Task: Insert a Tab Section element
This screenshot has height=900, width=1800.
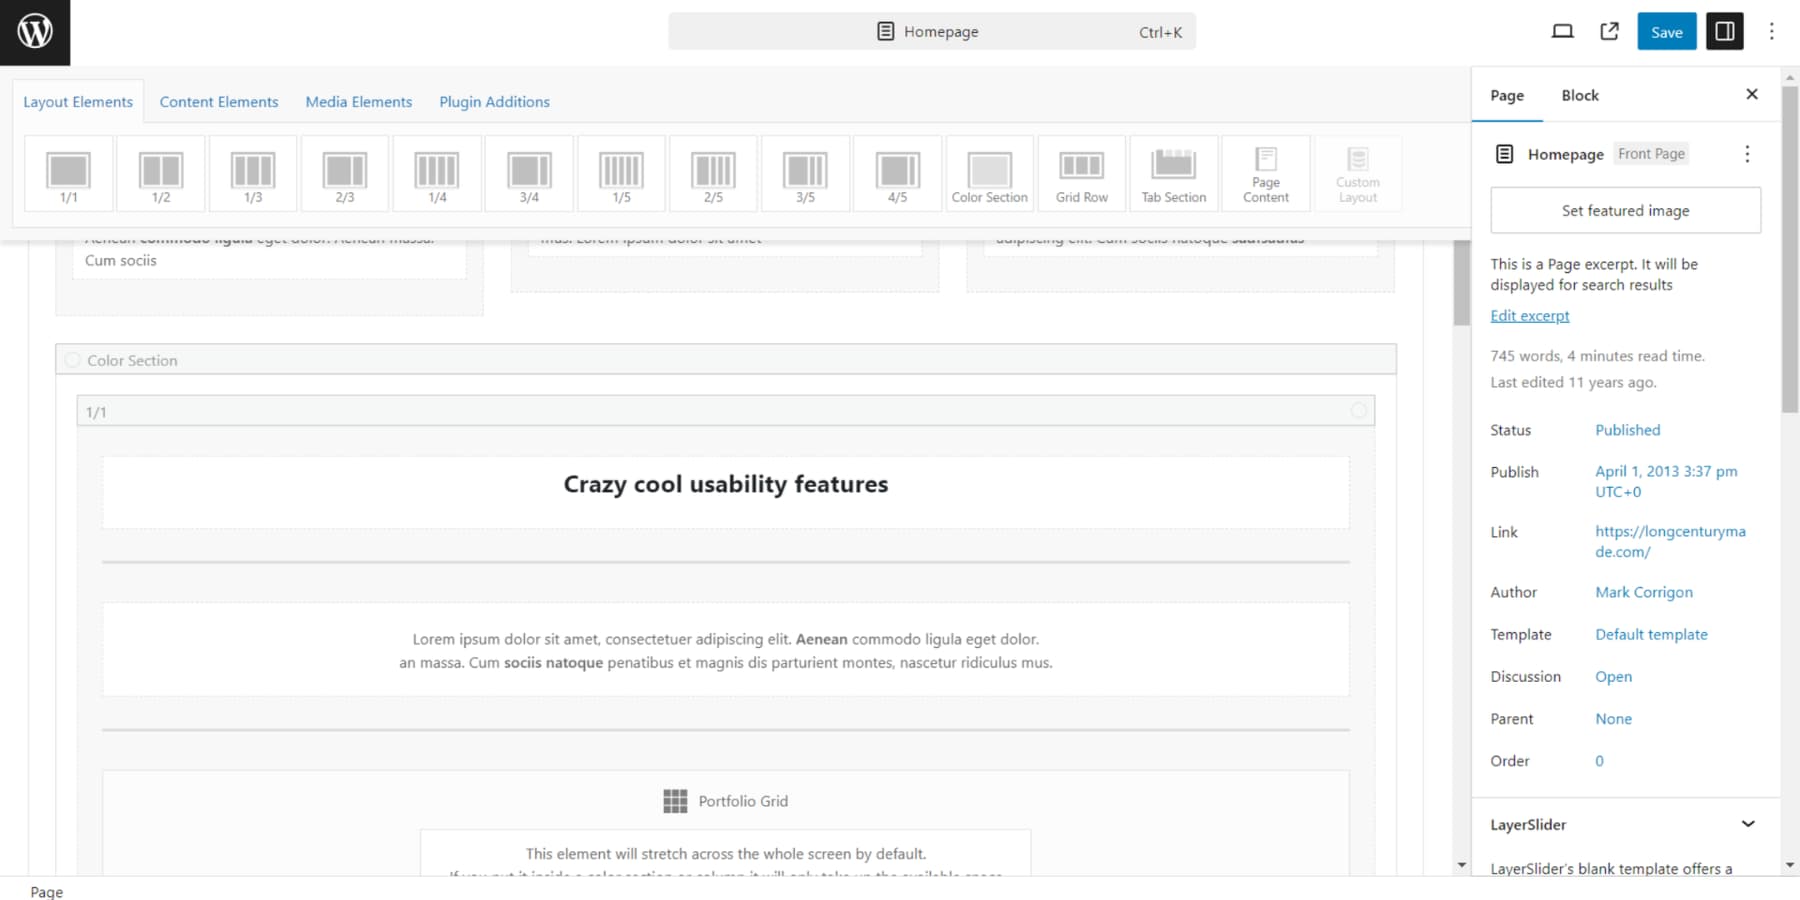Action: [x=1173, y=173]
